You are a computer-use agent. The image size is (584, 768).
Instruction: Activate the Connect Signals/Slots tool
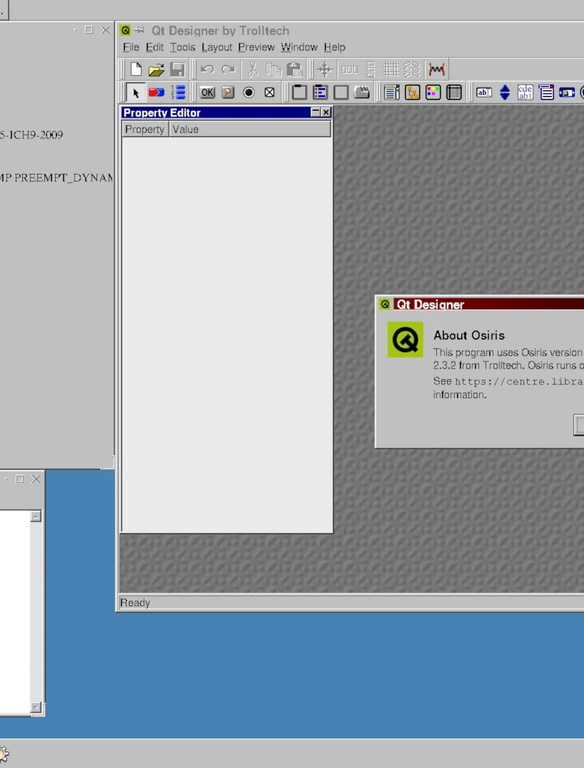[x=156, y=93]
